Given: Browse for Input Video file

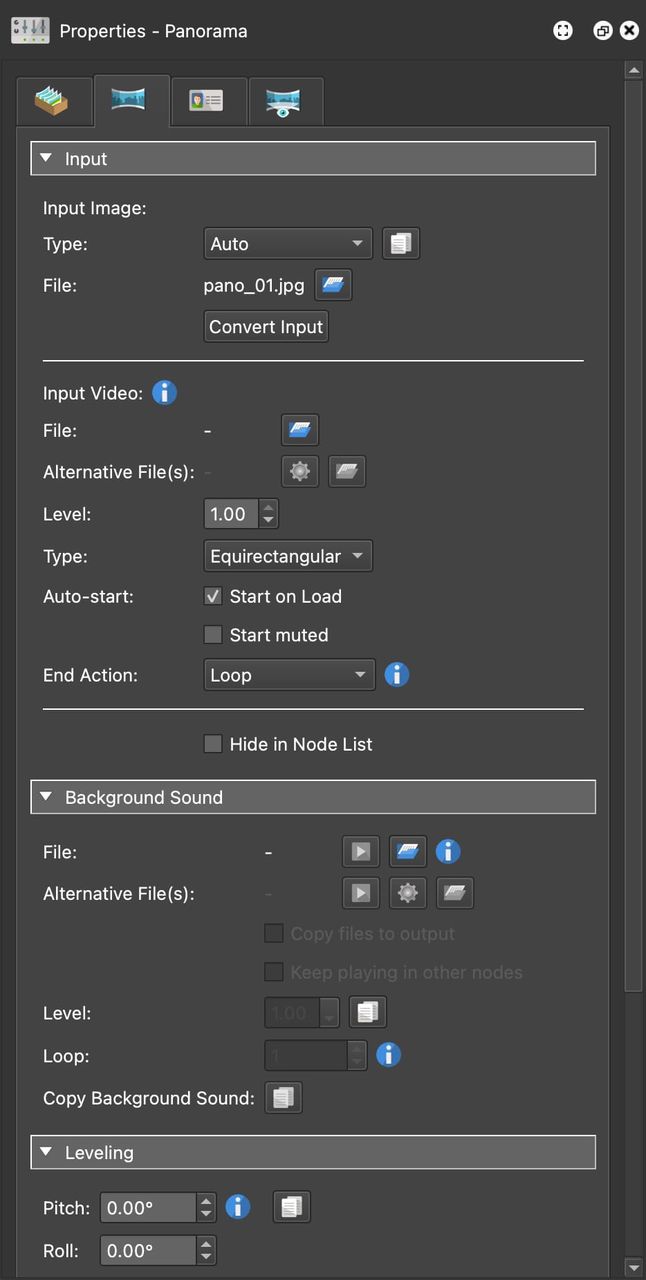Looking at the screenshot, I should 299,431.
